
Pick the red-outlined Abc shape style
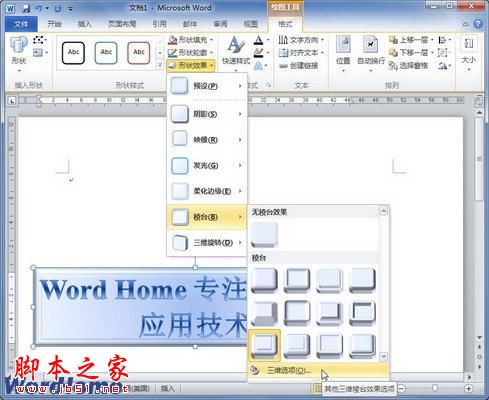tap(139, 53)
